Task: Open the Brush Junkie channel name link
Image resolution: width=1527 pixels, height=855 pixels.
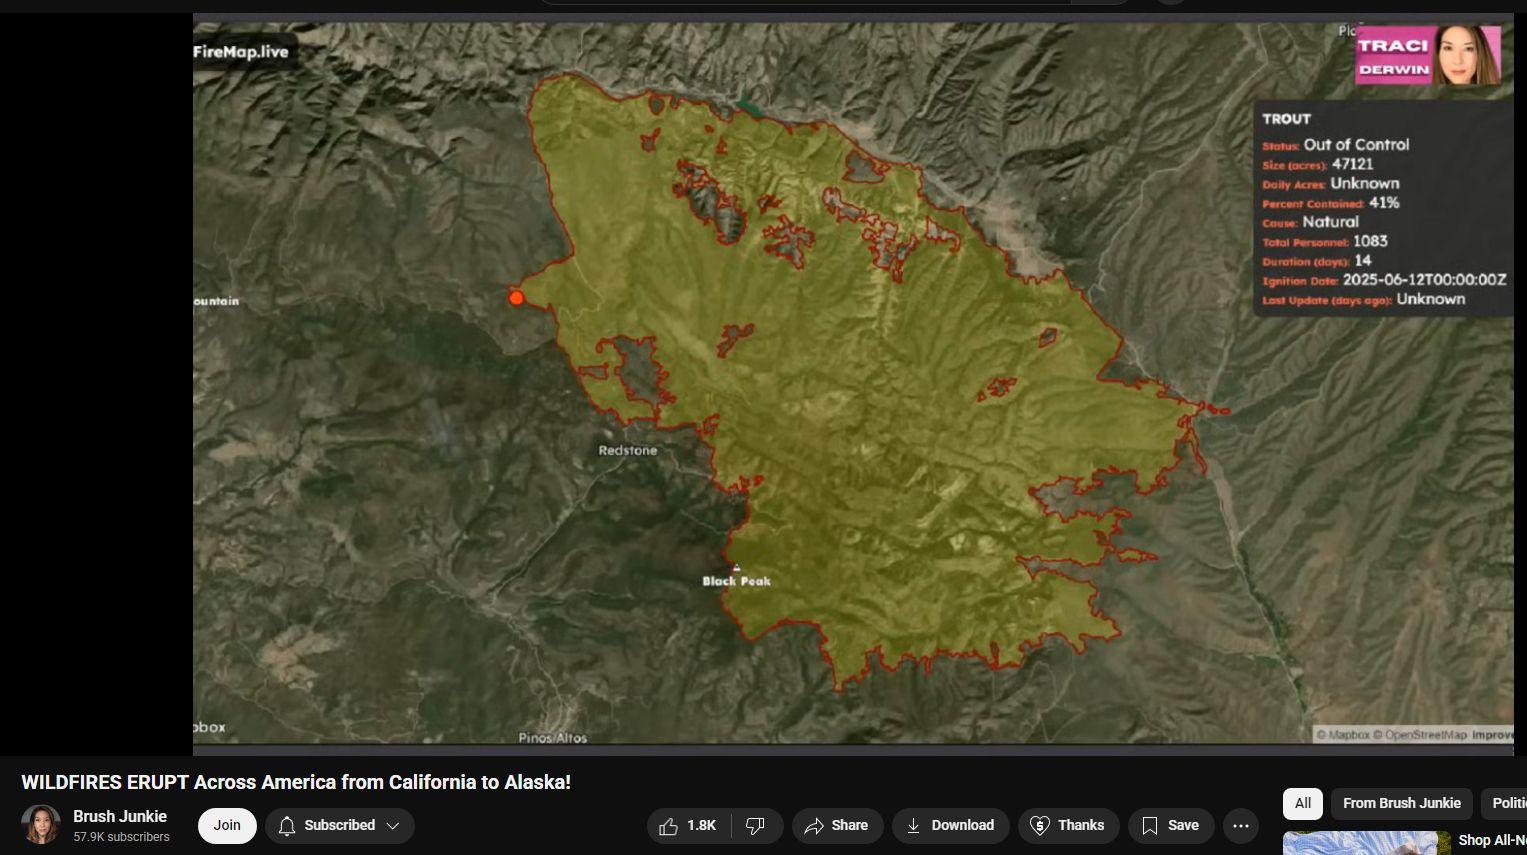Action: click(120, 816)
